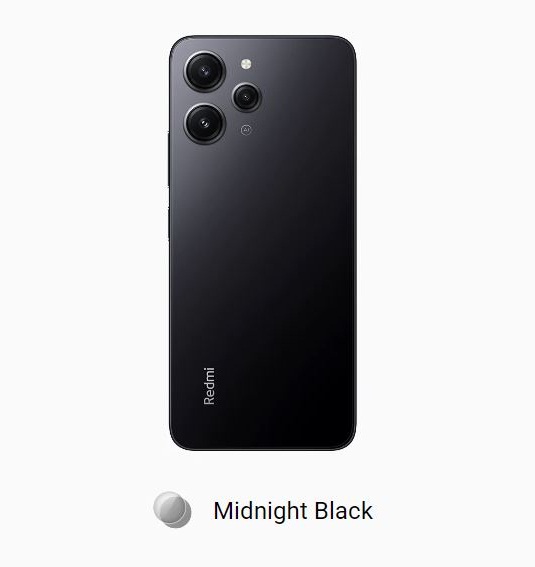Click the plain black back panel center
Viewport: 535px width, 567px height.
click(263, 253)
